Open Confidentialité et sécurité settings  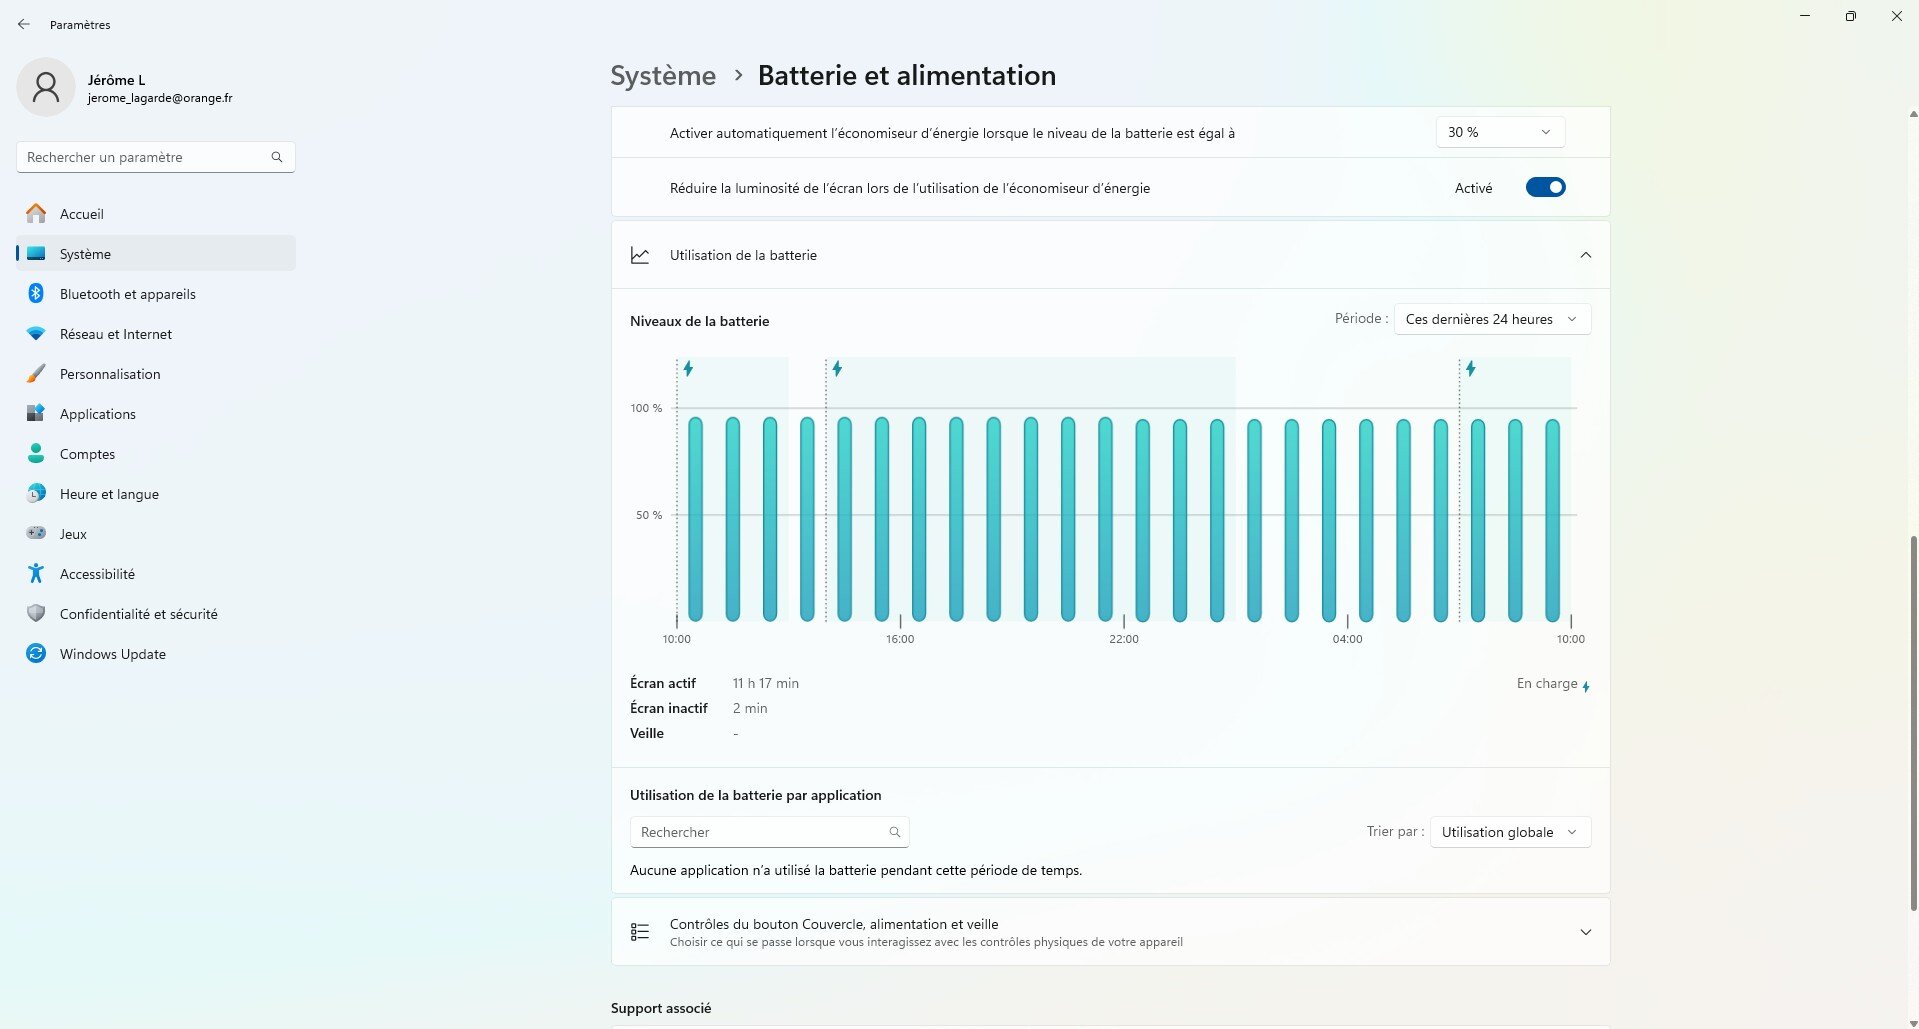coord(138,614)
